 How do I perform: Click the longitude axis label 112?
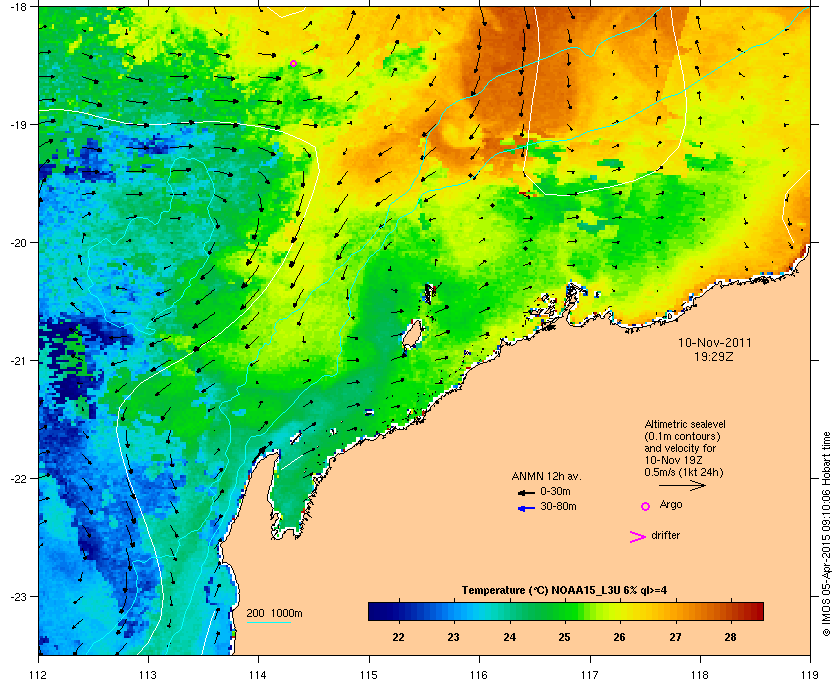39,675
